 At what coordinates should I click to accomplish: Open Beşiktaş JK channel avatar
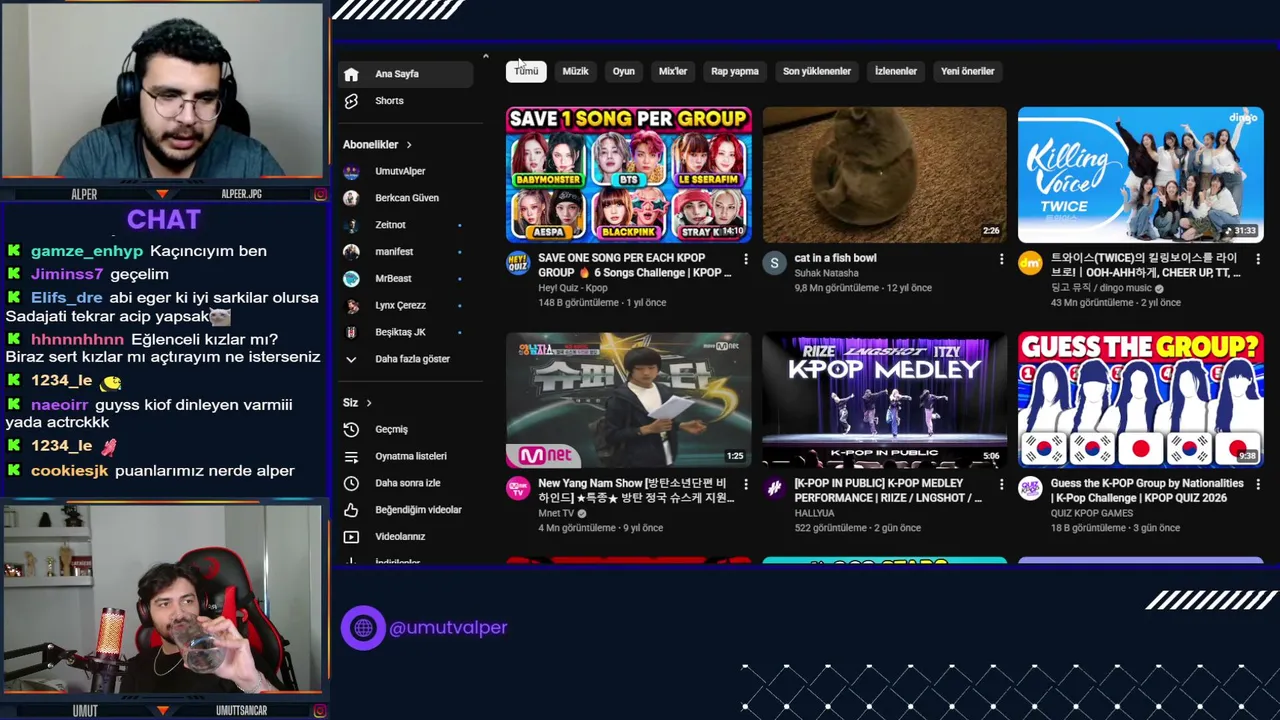tap(351, 332)
